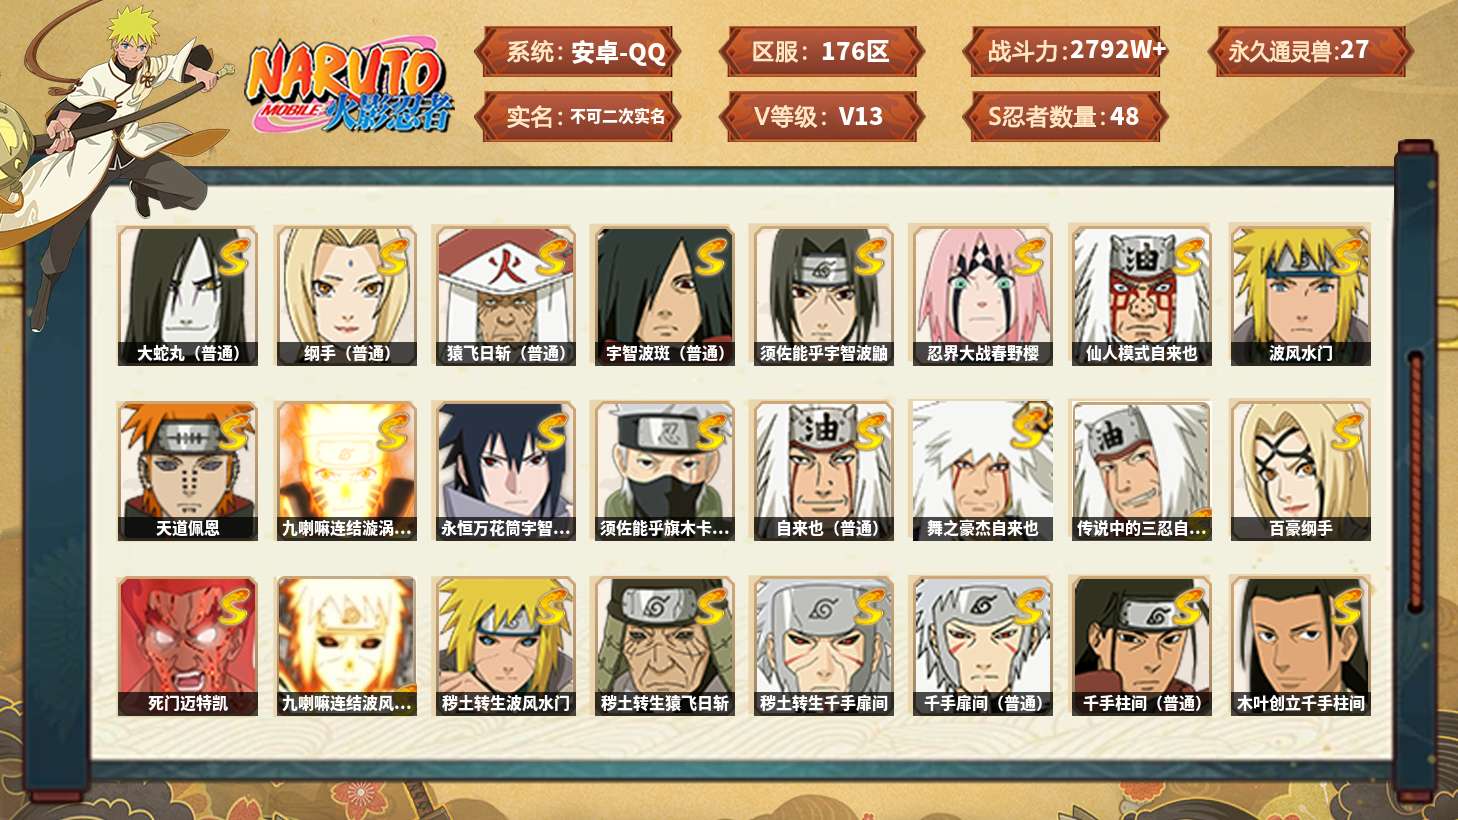Select the 大蛇丸(普通) ninja portrait

click(x=187, y=296)
